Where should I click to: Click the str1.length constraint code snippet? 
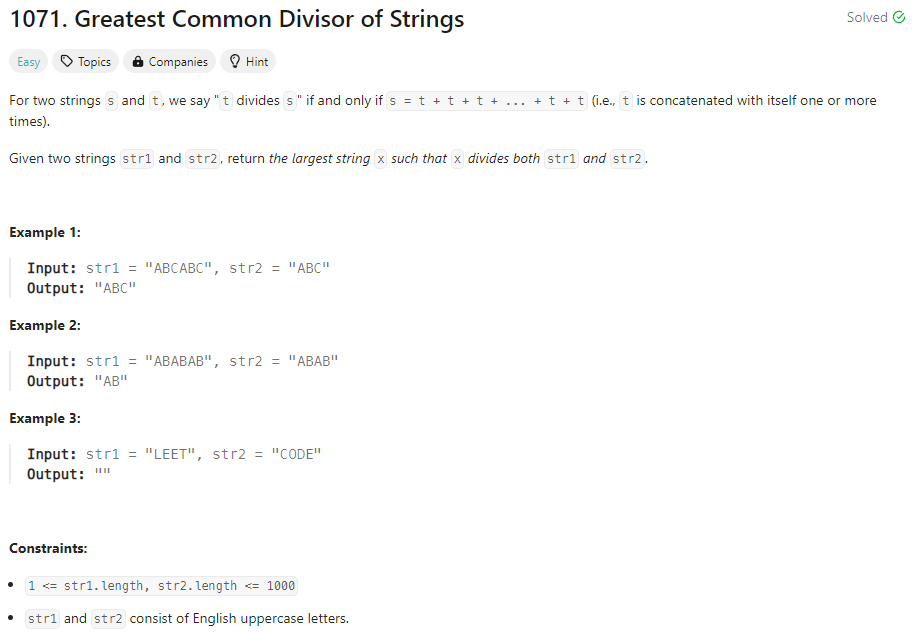point(161,586)
